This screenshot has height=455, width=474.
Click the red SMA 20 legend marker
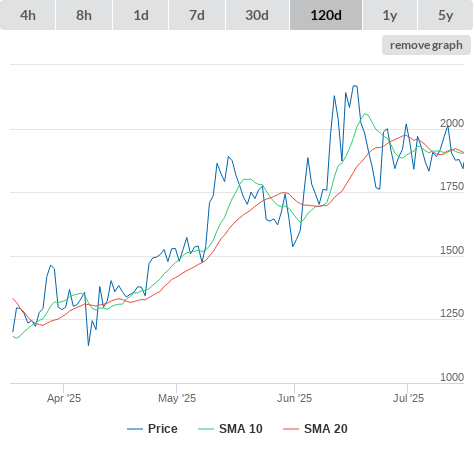pyautogui.click(x=291, y=429)
